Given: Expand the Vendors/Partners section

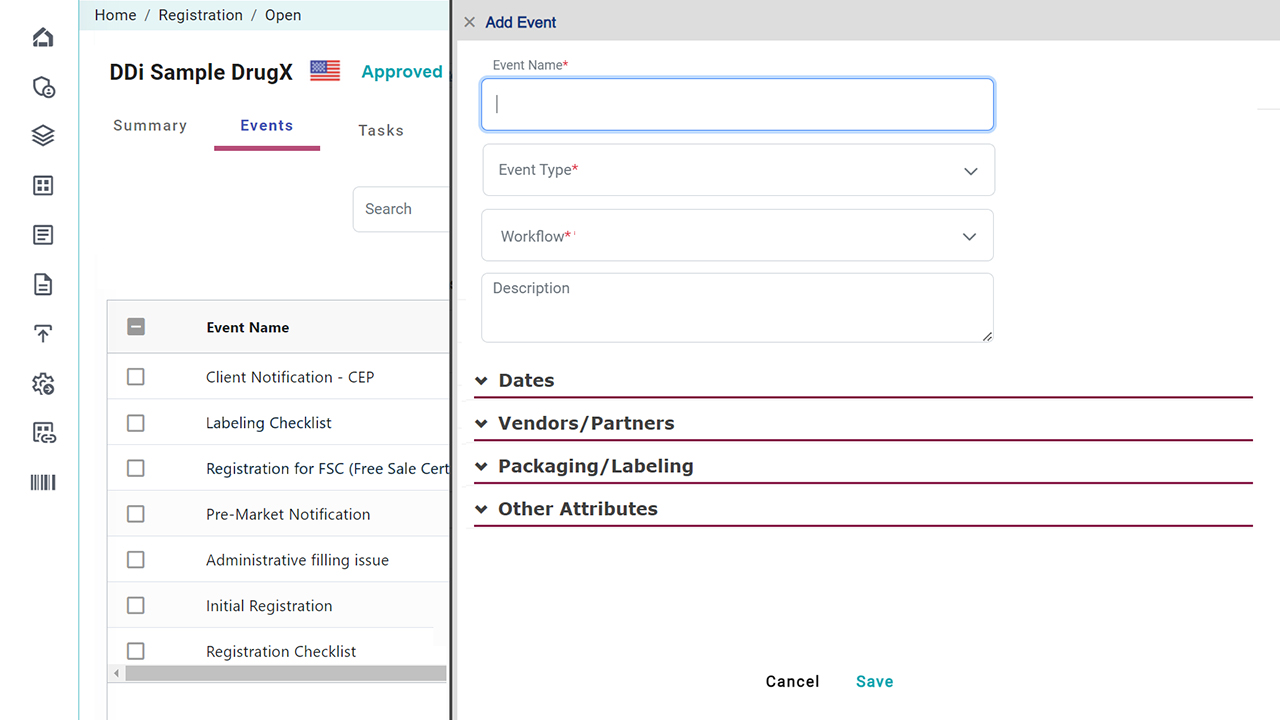Looking at the screenshot, I should point(586,424).
